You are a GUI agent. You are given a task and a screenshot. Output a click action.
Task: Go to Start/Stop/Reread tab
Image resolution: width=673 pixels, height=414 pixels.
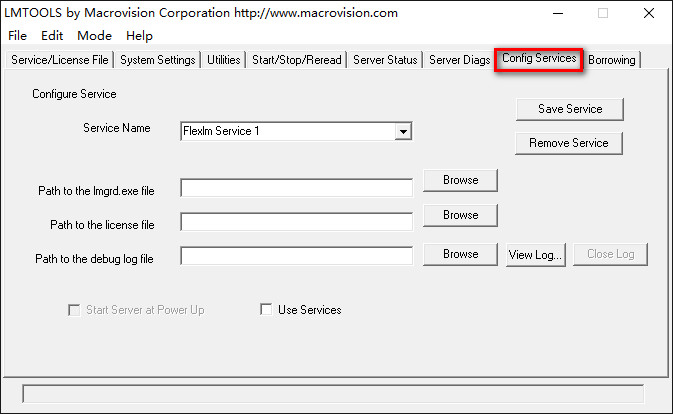(x=297, y=60)
